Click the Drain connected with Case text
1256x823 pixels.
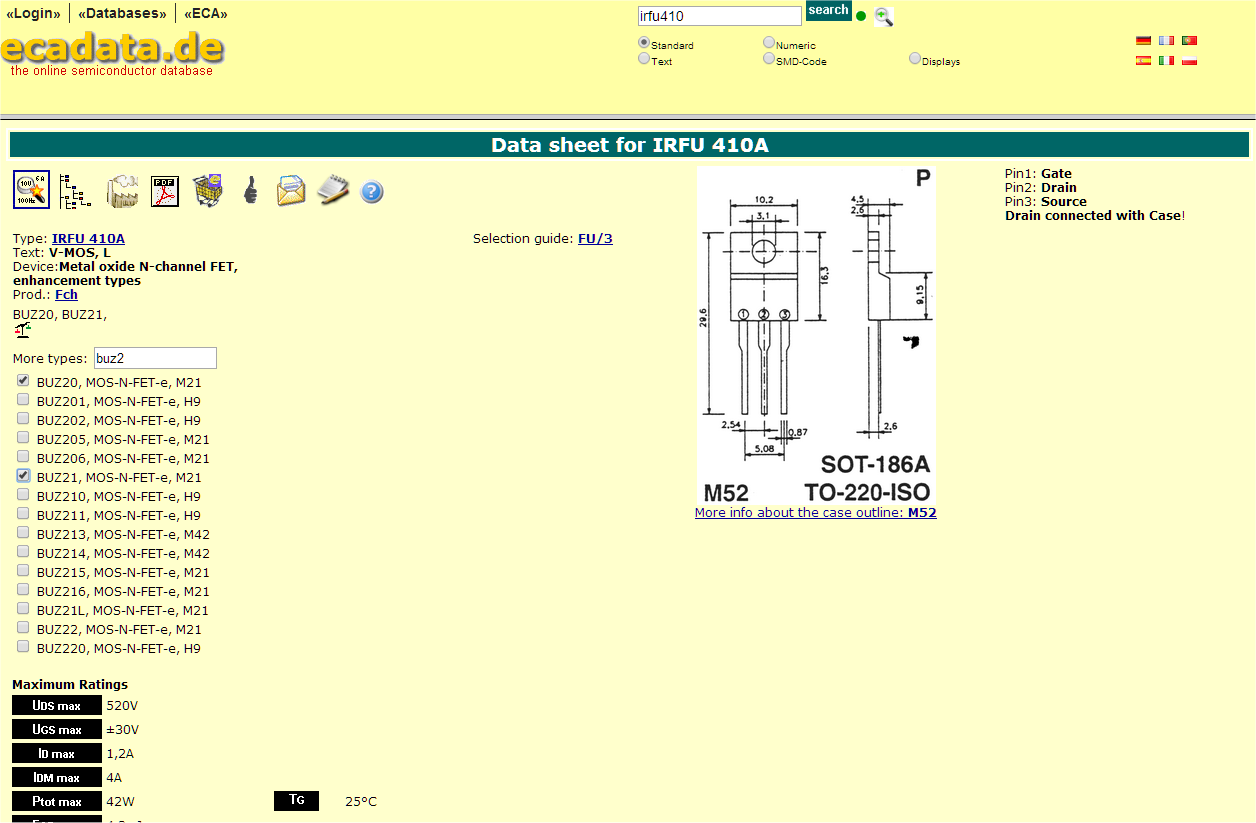click(x=1095, y=216)
